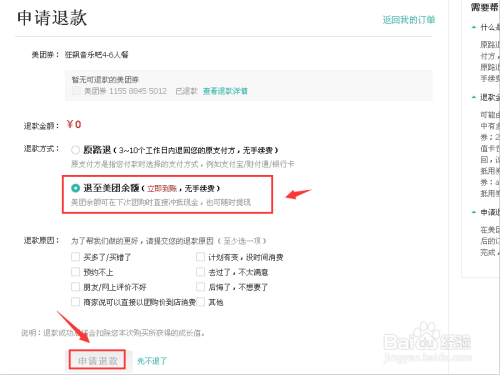The height and width of the screenshot is (375, 500).
Task: Check the 预约不上 reason
Action: pyautogui.click(x=75, y=272)
